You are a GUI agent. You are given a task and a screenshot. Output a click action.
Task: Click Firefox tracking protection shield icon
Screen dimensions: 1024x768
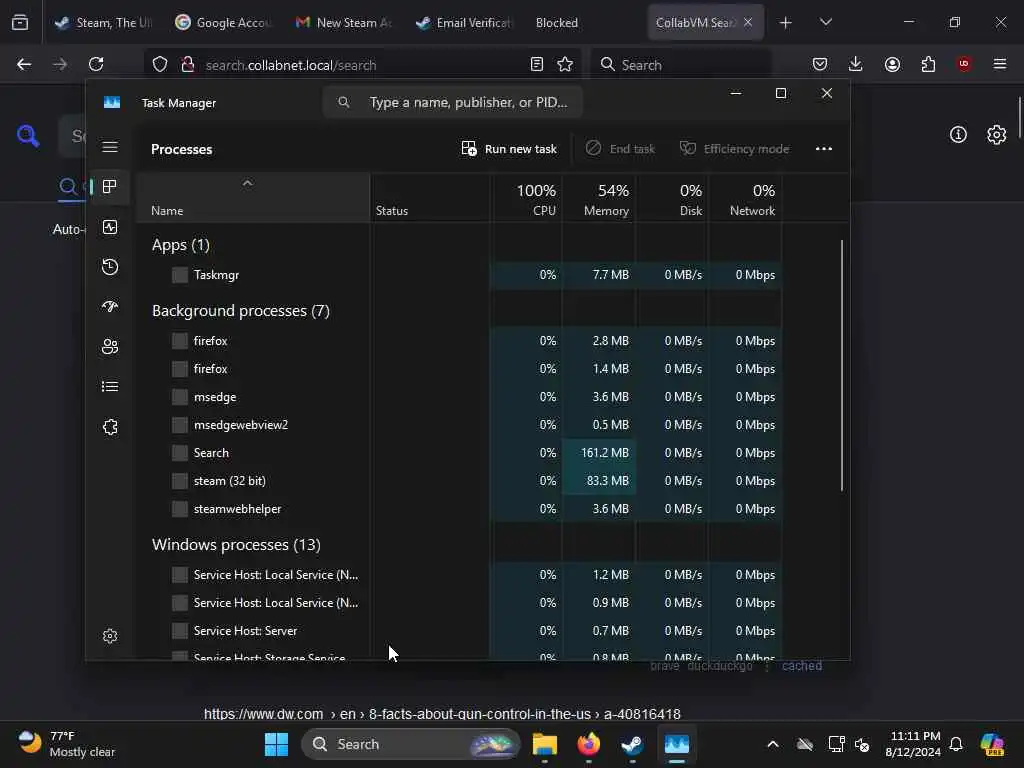click(x=160, y=64)
